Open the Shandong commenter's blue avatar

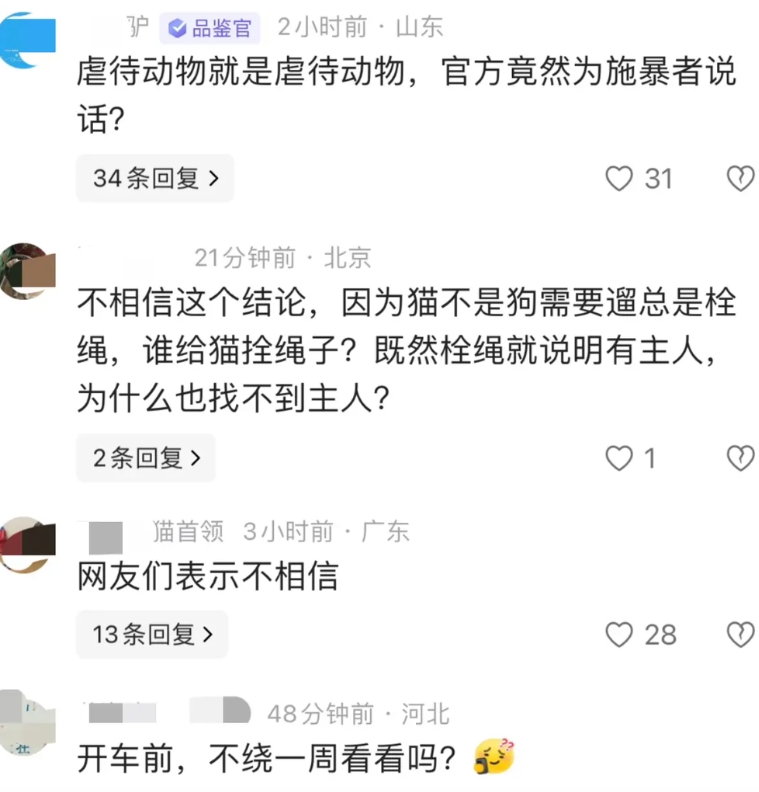coord(26,40)
